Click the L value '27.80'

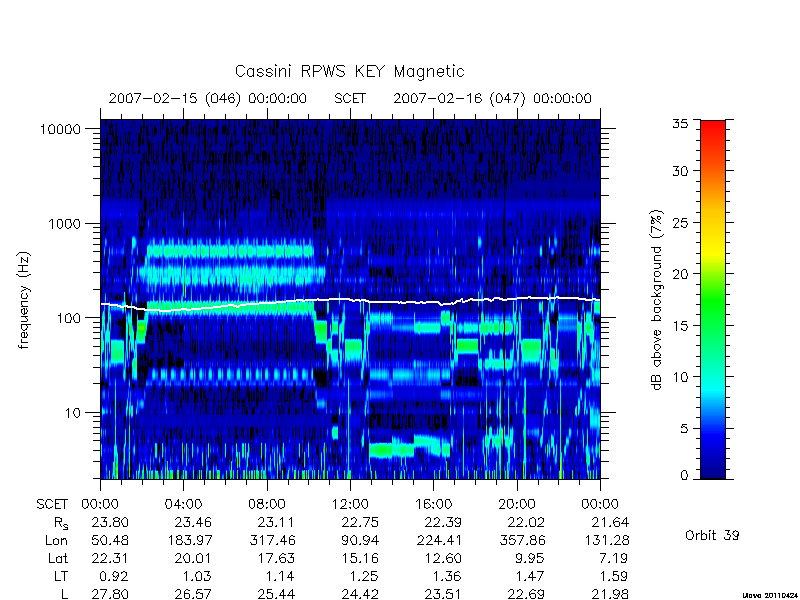pyautogui.click(x=110, y=594)
